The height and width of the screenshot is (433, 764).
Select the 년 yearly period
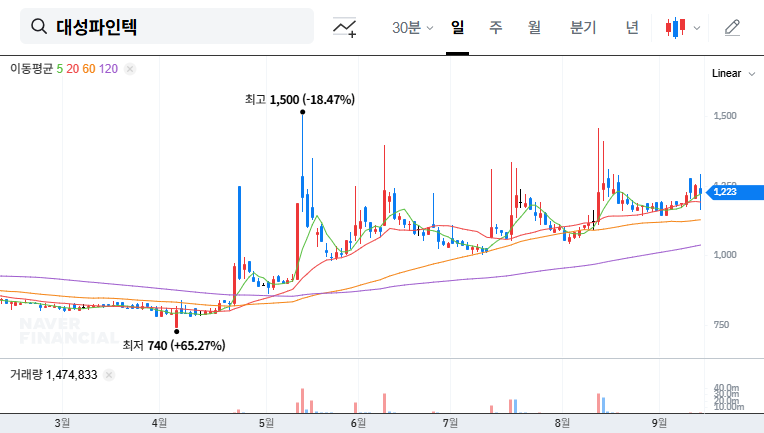click(x=632, y=28)
